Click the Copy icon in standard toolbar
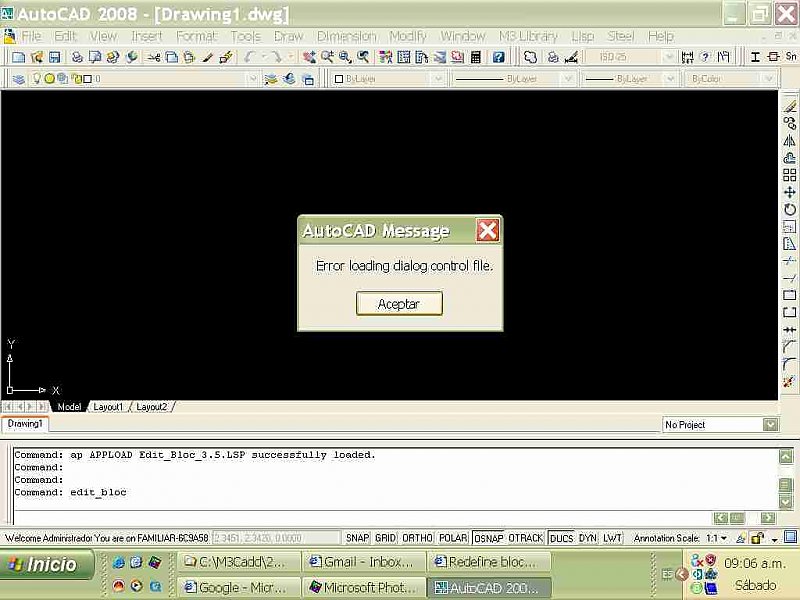The height and width of the screenshot is (600, 800). click(172, 57)
